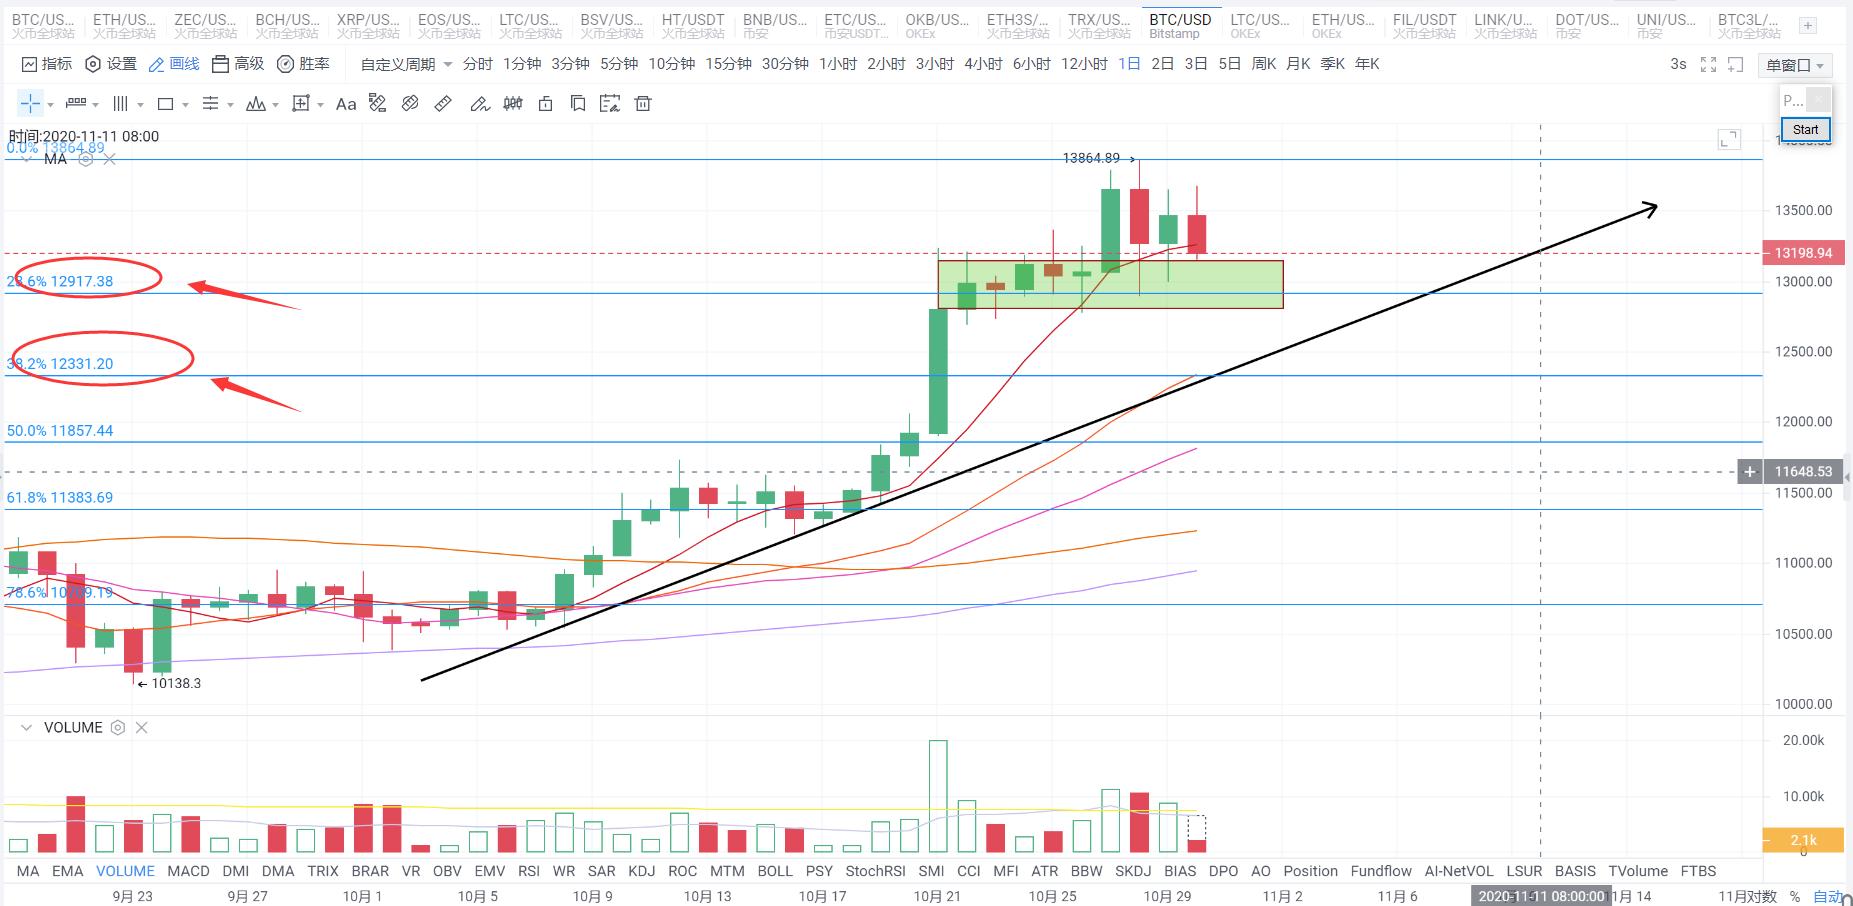
Task: Select the 1小时 timeframe
Action: [838, 65]
